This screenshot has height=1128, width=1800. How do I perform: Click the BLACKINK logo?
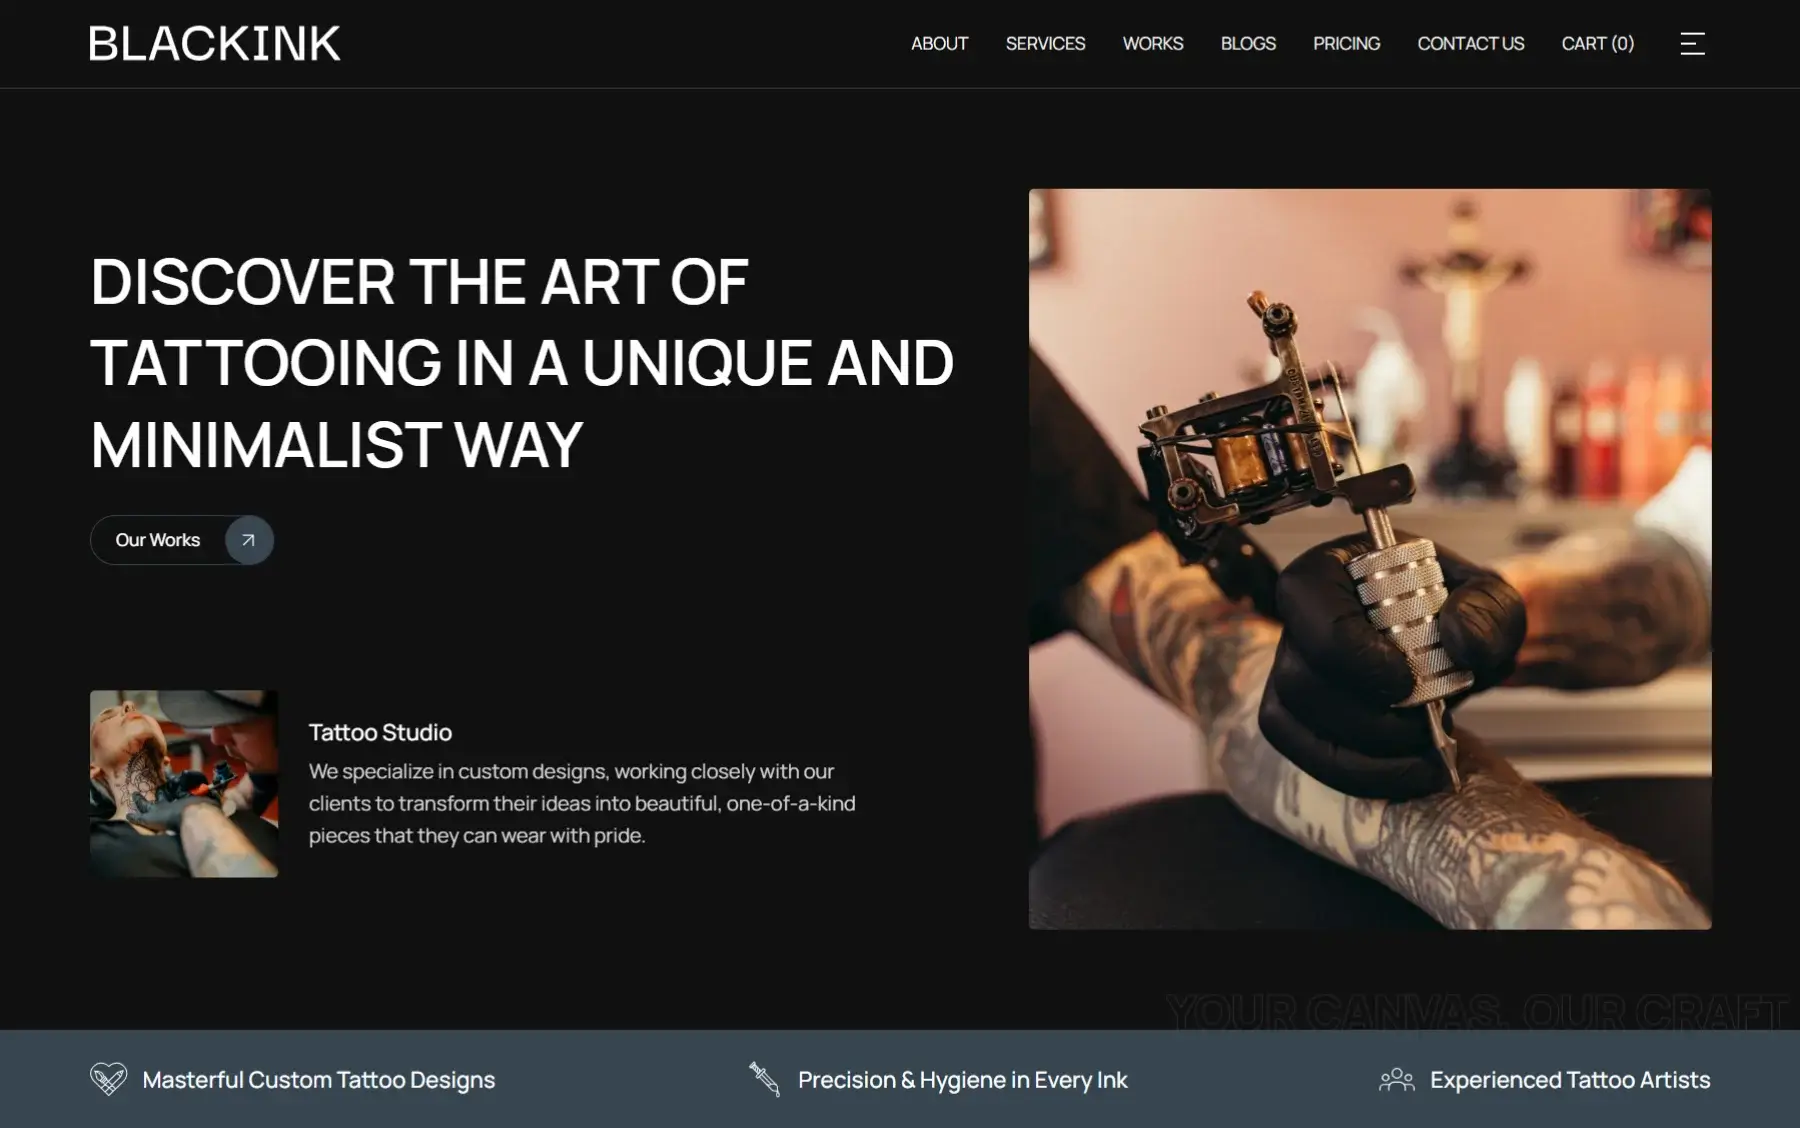(x=215, y=44)
